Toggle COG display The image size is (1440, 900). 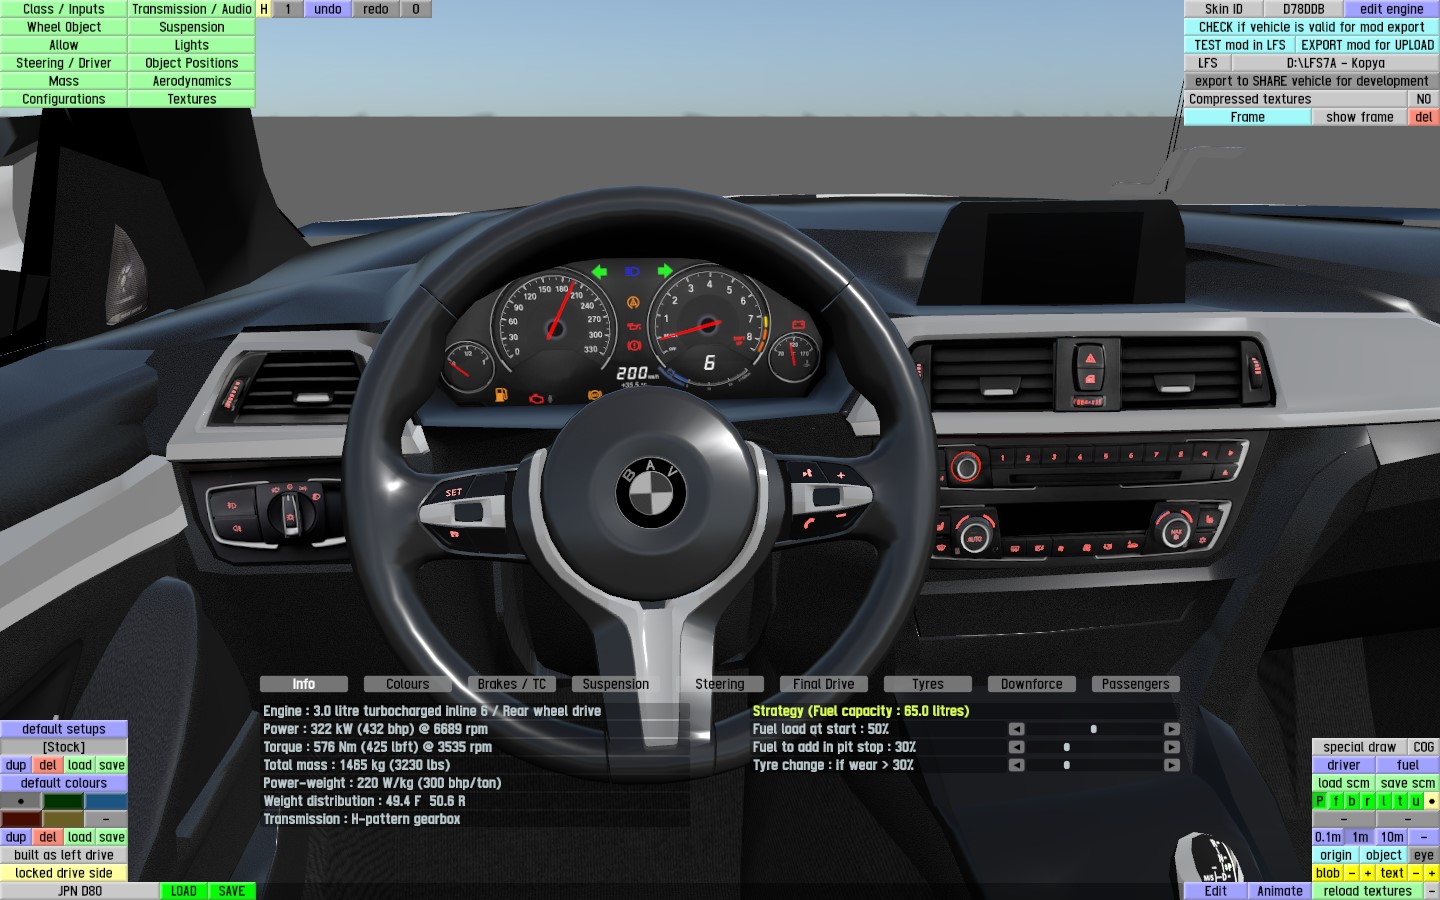1424,747
